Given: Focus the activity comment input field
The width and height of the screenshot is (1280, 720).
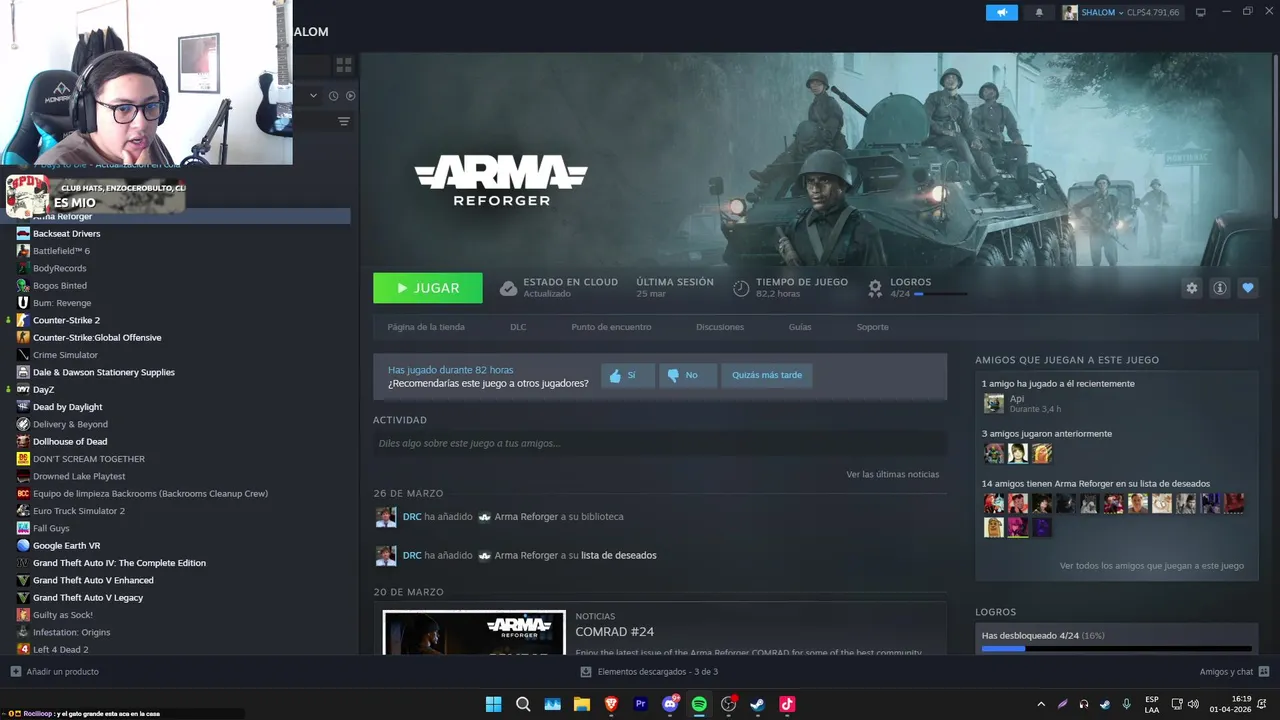Looking at the screenshot, I should 660,443.
